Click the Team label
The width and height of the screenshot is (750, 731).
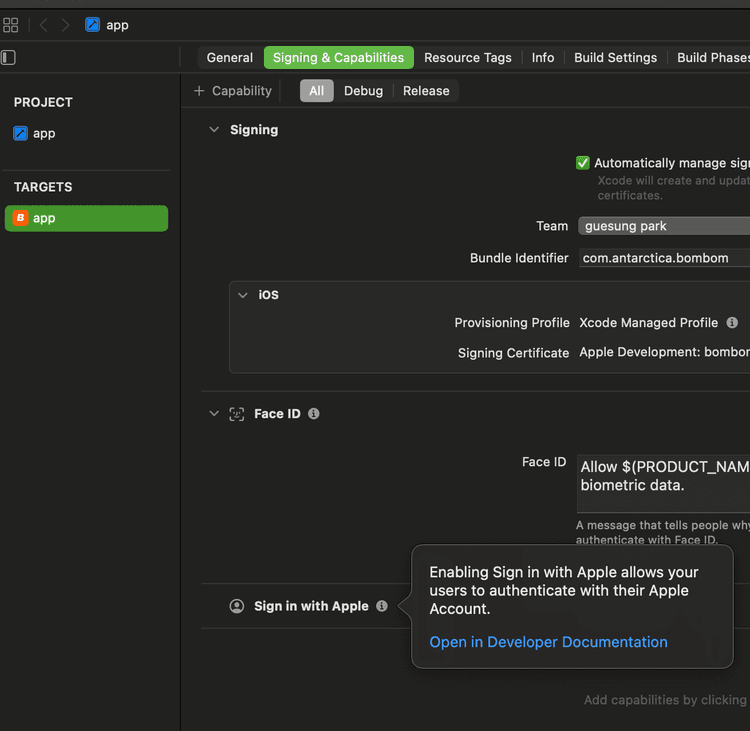[552, 226]
